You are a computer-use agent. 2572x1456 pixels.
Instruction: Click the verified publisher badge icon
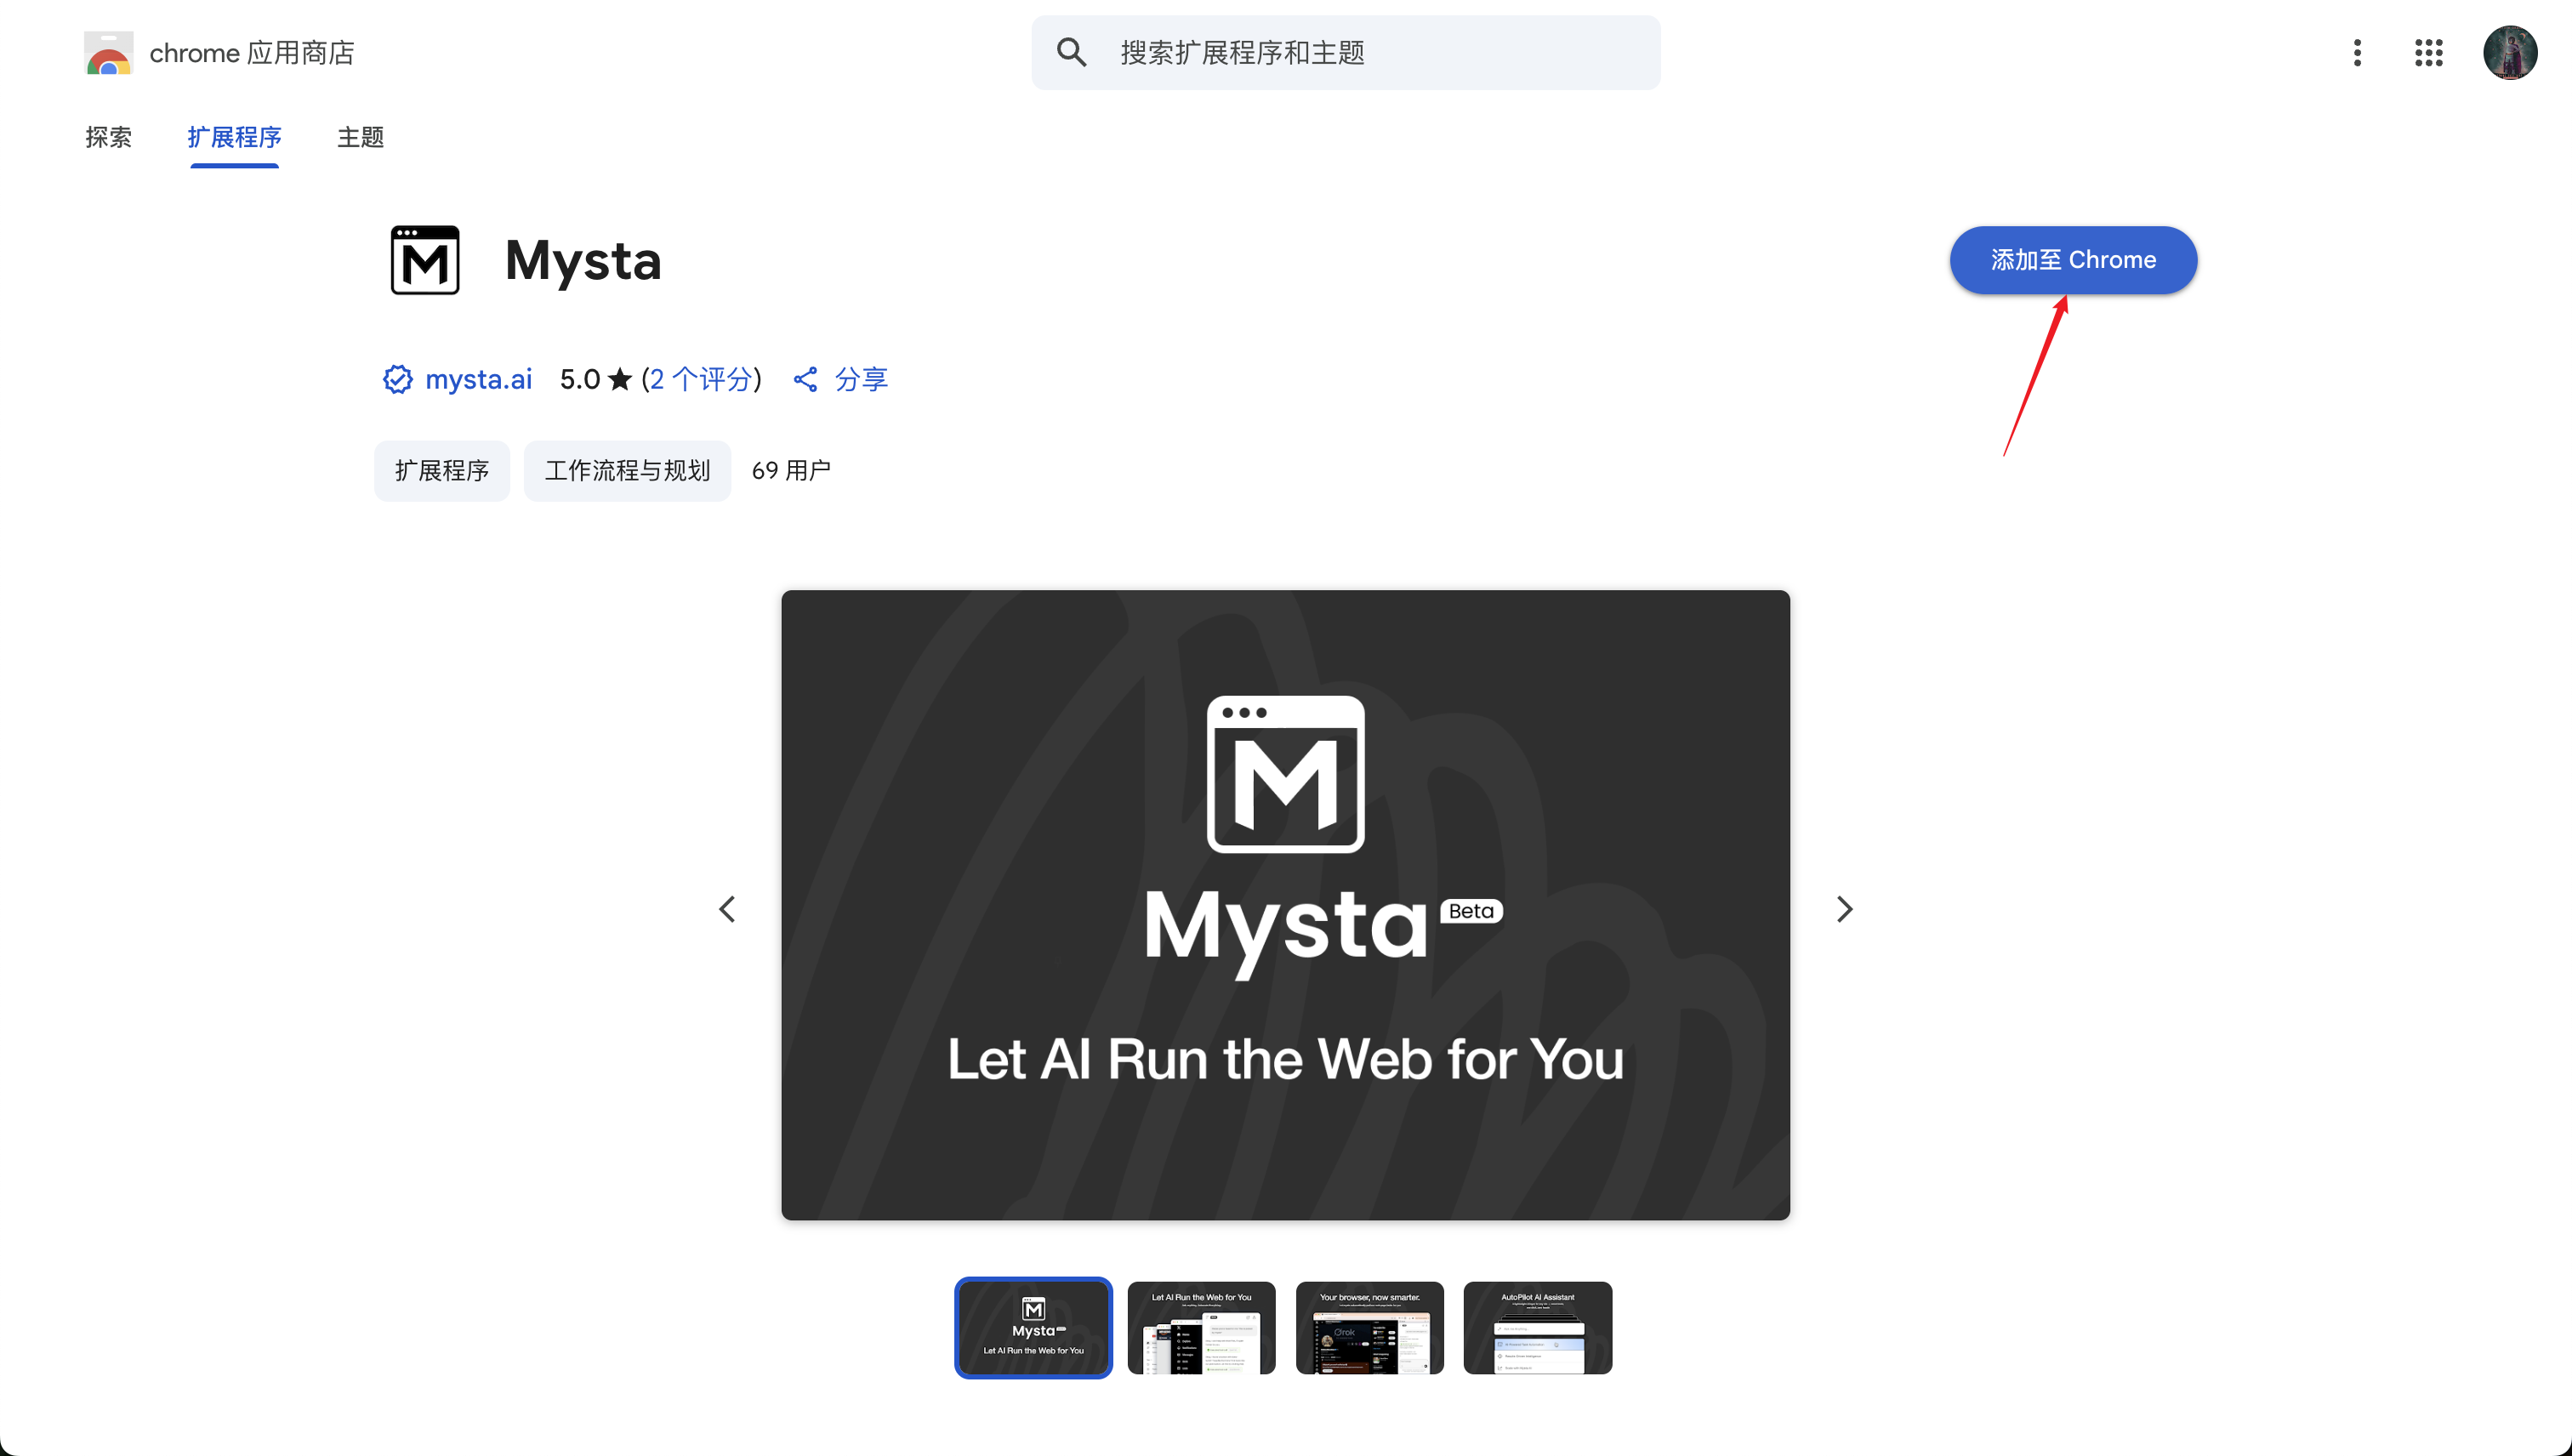click(397, 379)
